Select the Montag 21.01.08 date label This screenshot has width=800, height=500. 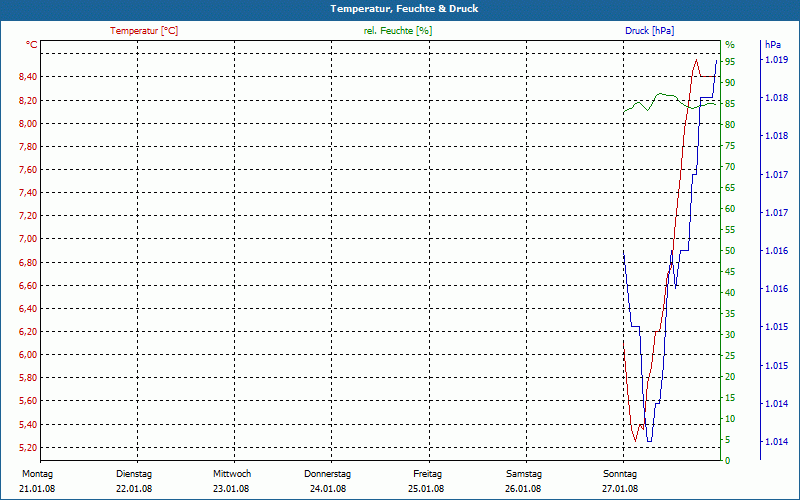[x=37, y=481]
